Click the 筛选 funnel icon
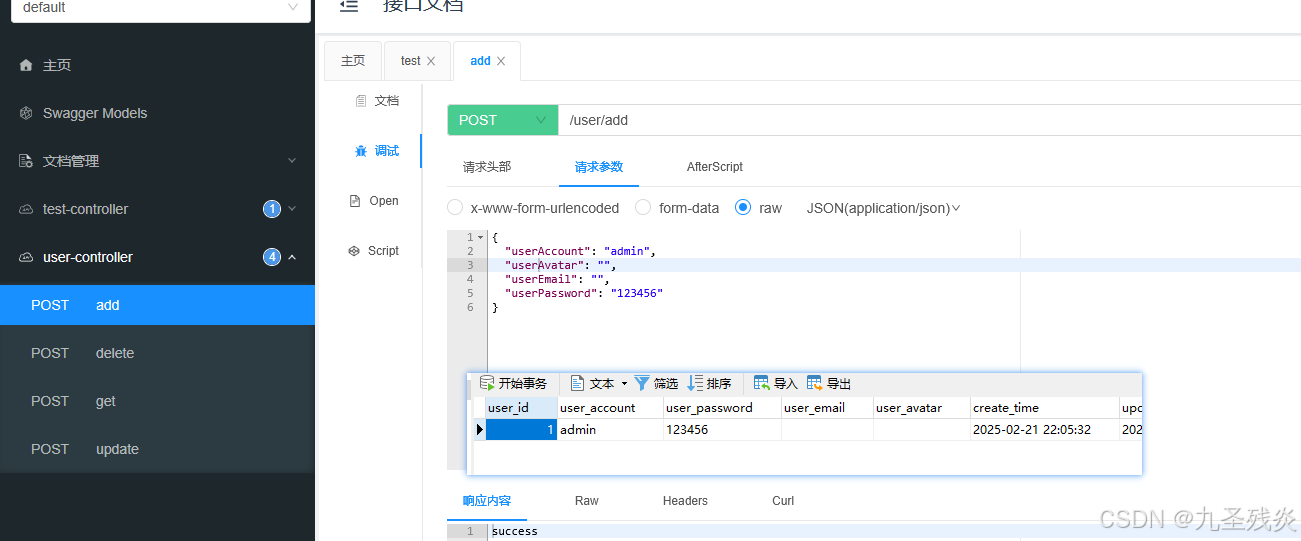Screen dimensions: 1301x541 (642, 383)
